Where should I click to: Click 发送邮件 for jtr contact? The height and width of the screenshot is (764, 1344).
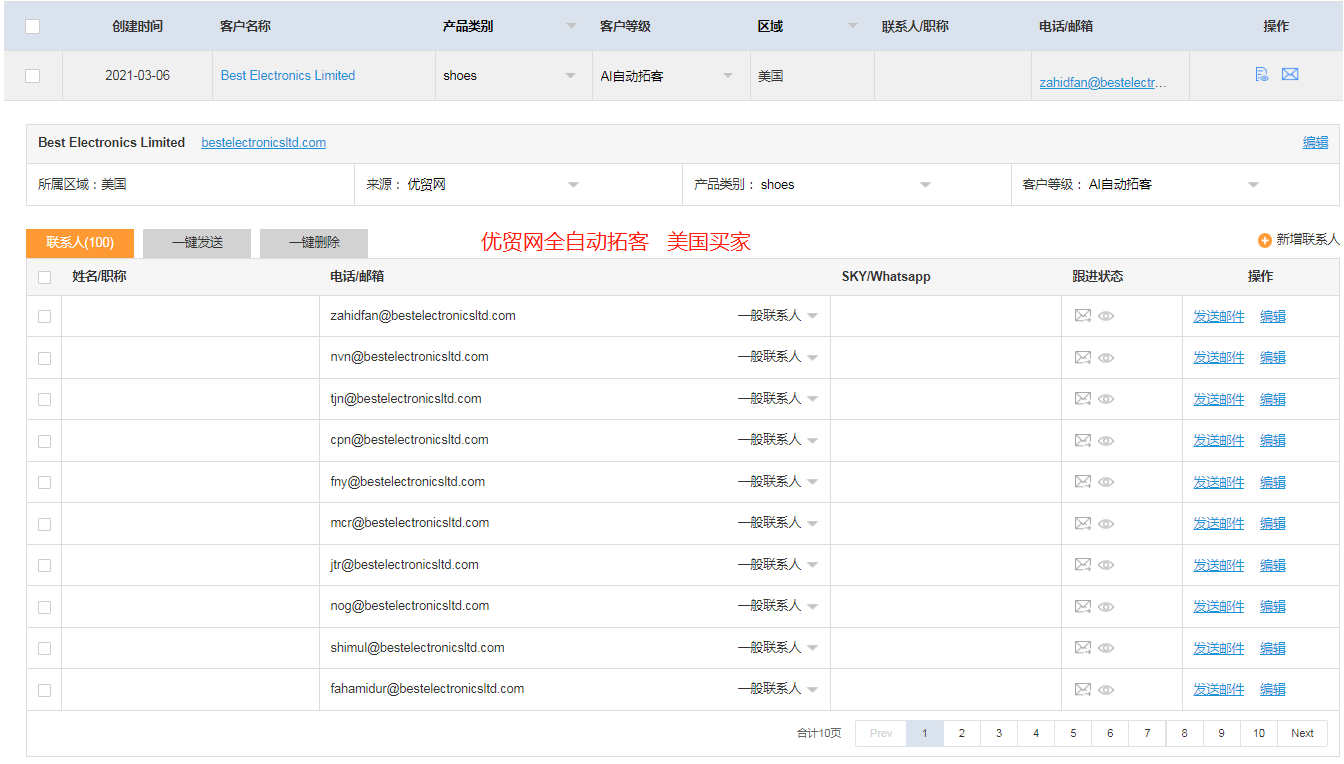point(1218,565)
